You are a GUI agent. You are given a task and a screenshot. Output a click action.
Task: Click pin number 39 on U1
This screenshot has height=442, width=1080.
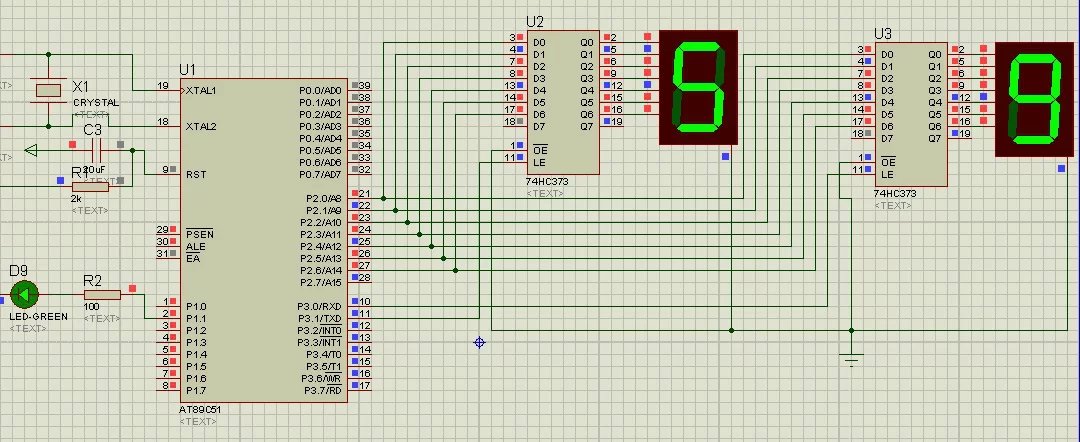[365, 85]
